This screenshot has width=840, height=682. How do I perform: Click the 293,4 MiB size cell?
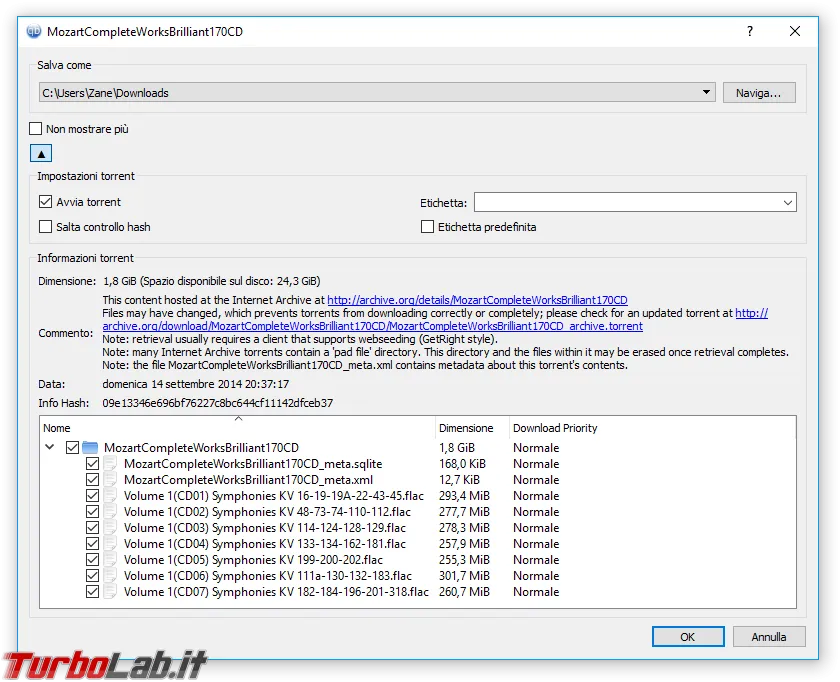pyautogui.click(x=464, y=496)
